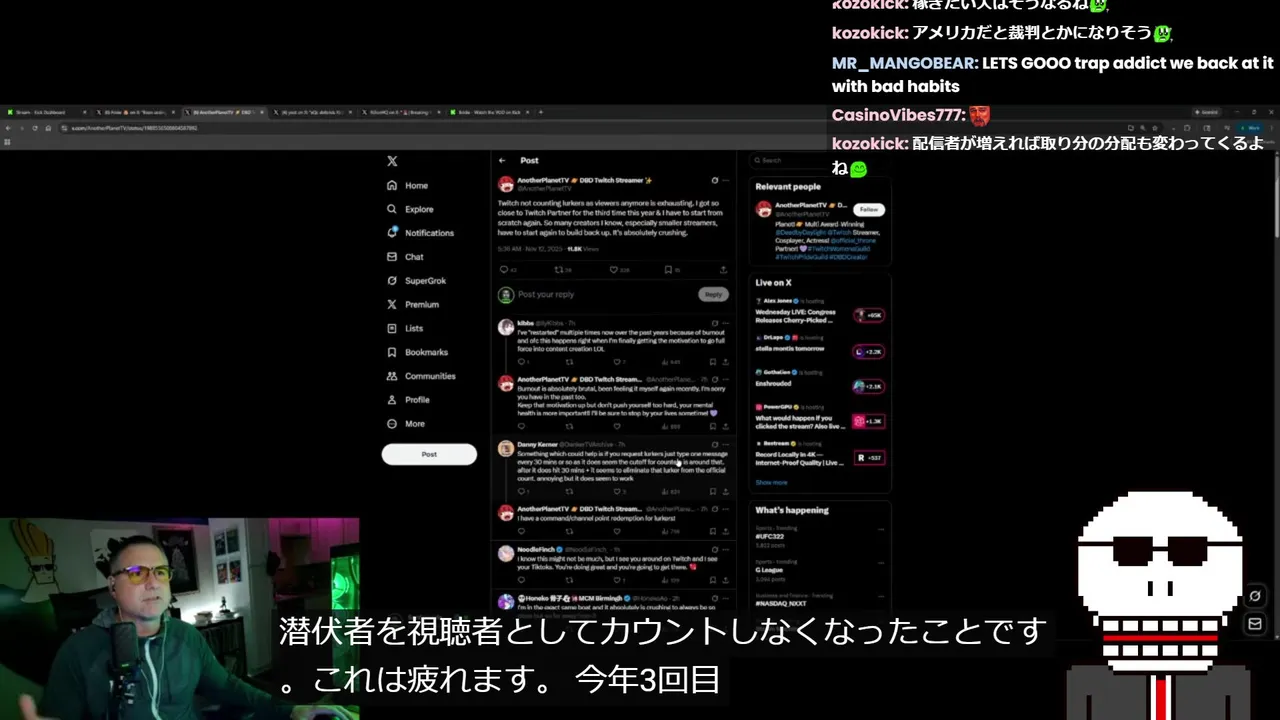Click the AnotherPlanetTV avatar on the main post
The width and height of the screenshot is (1280, 720).
point(506,184)
